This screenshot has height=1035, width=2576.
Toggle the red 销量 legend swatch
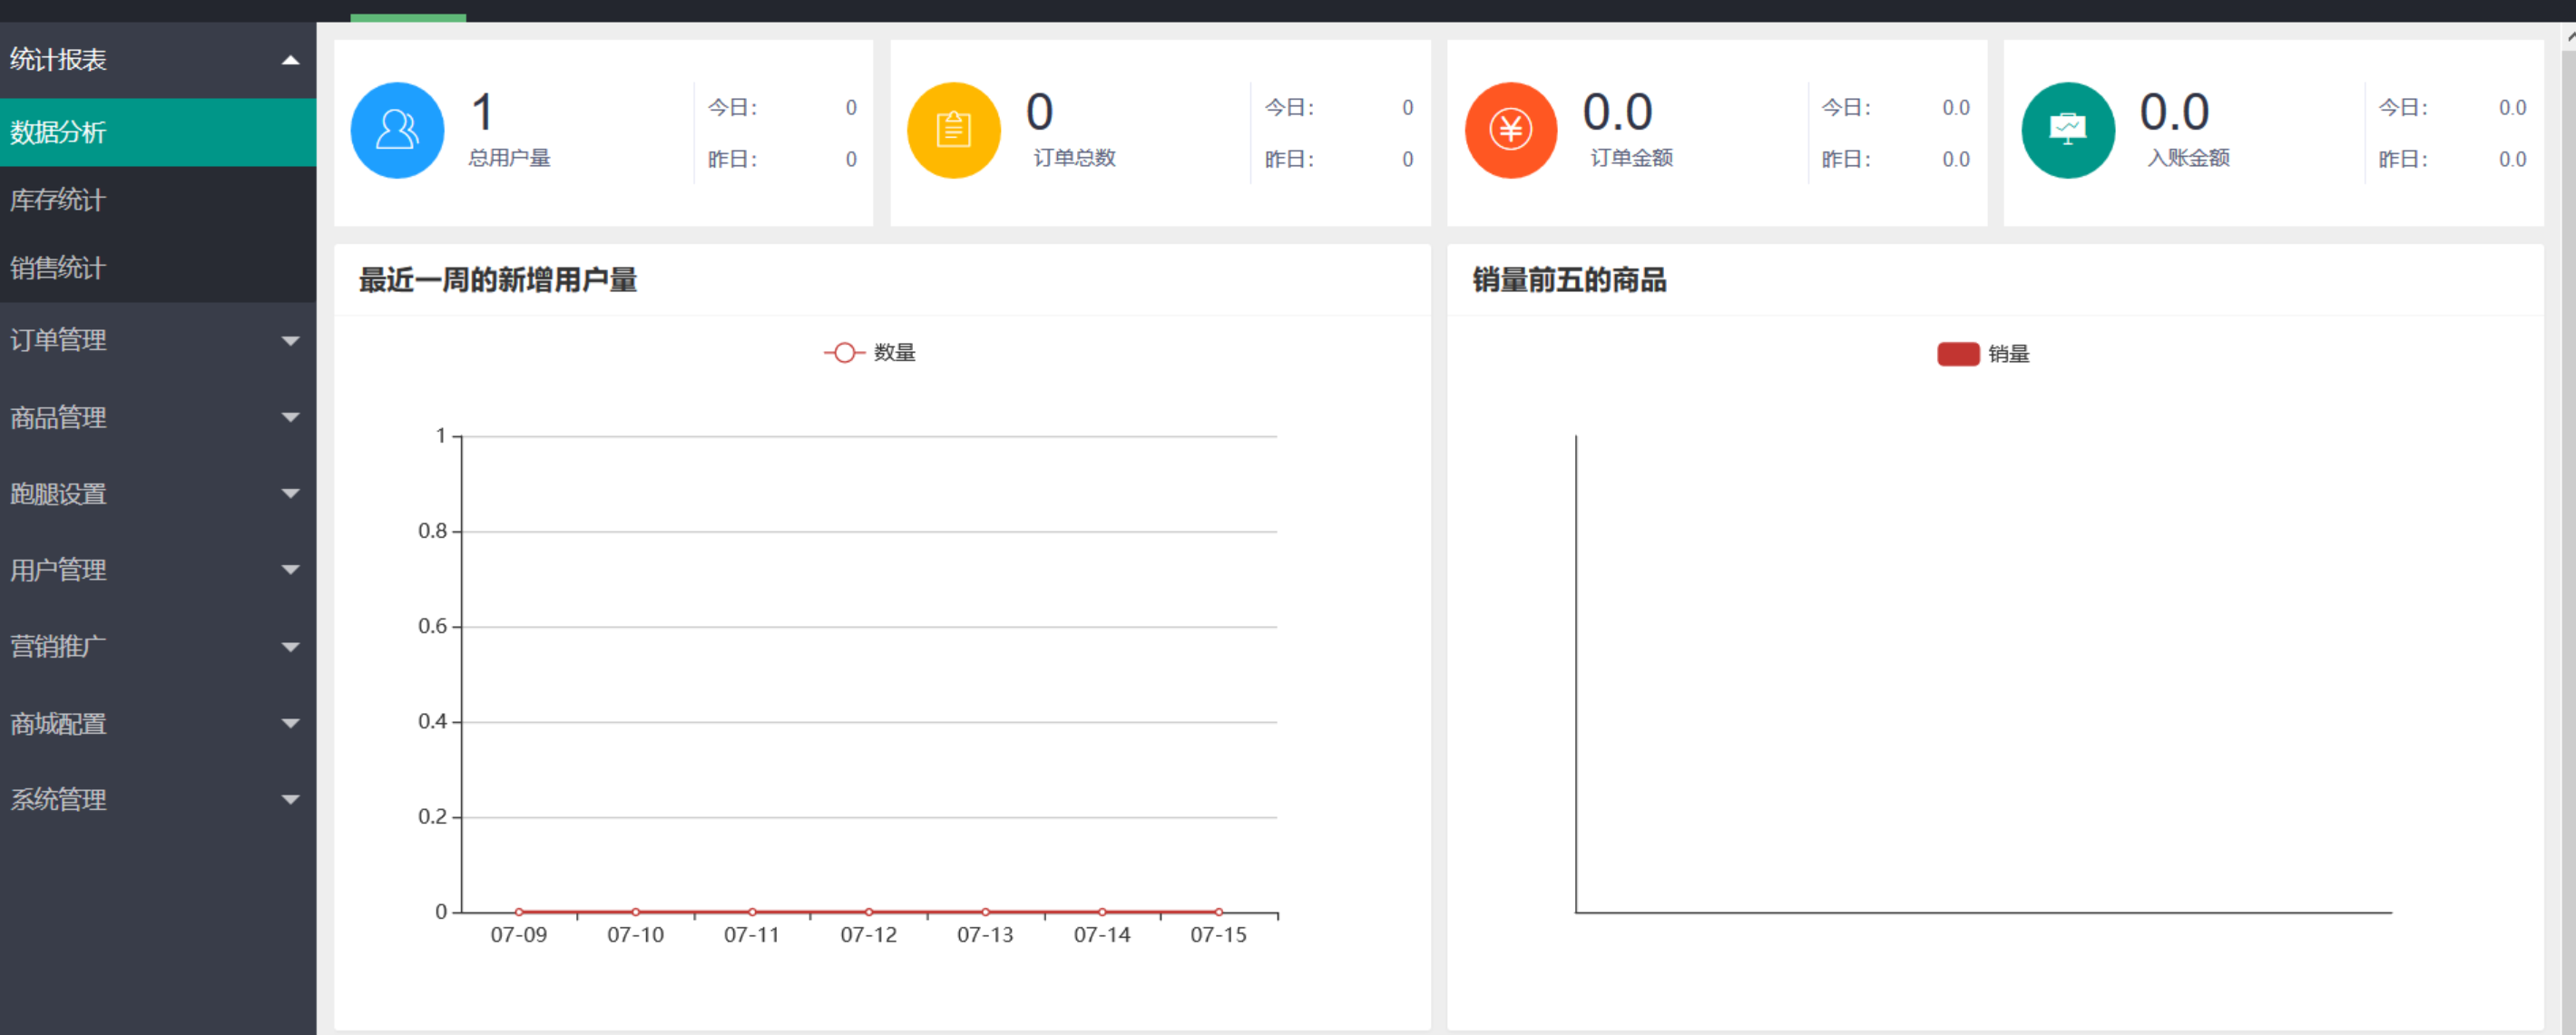pos(1957,354)
